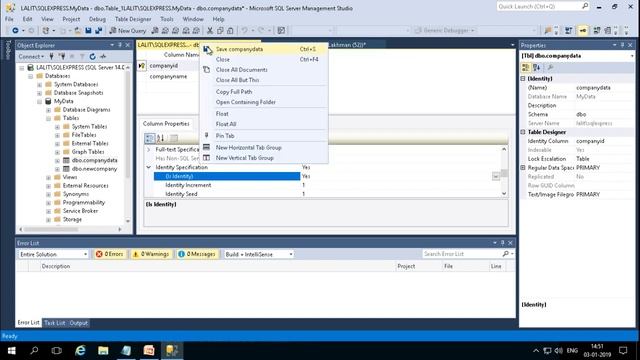Click the Cut scissors icon
Screen dimensions: 640x360
point(210,31)
